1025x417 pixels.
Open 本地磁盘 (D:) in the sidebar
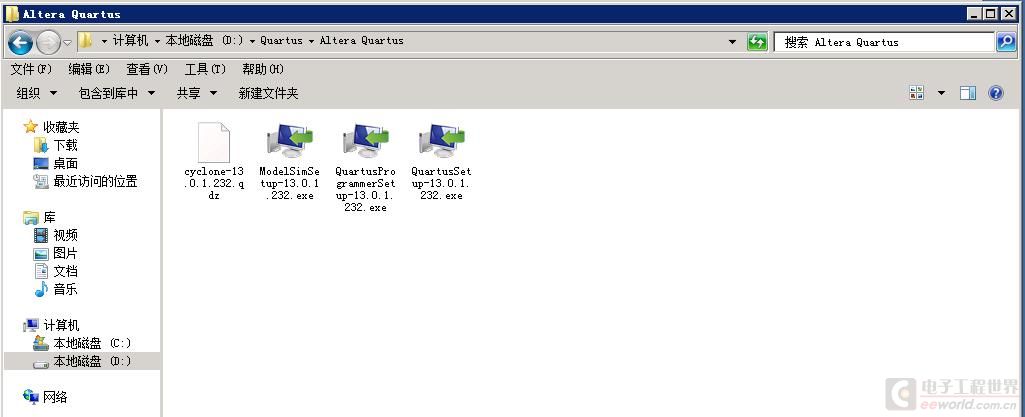[92, 361]
